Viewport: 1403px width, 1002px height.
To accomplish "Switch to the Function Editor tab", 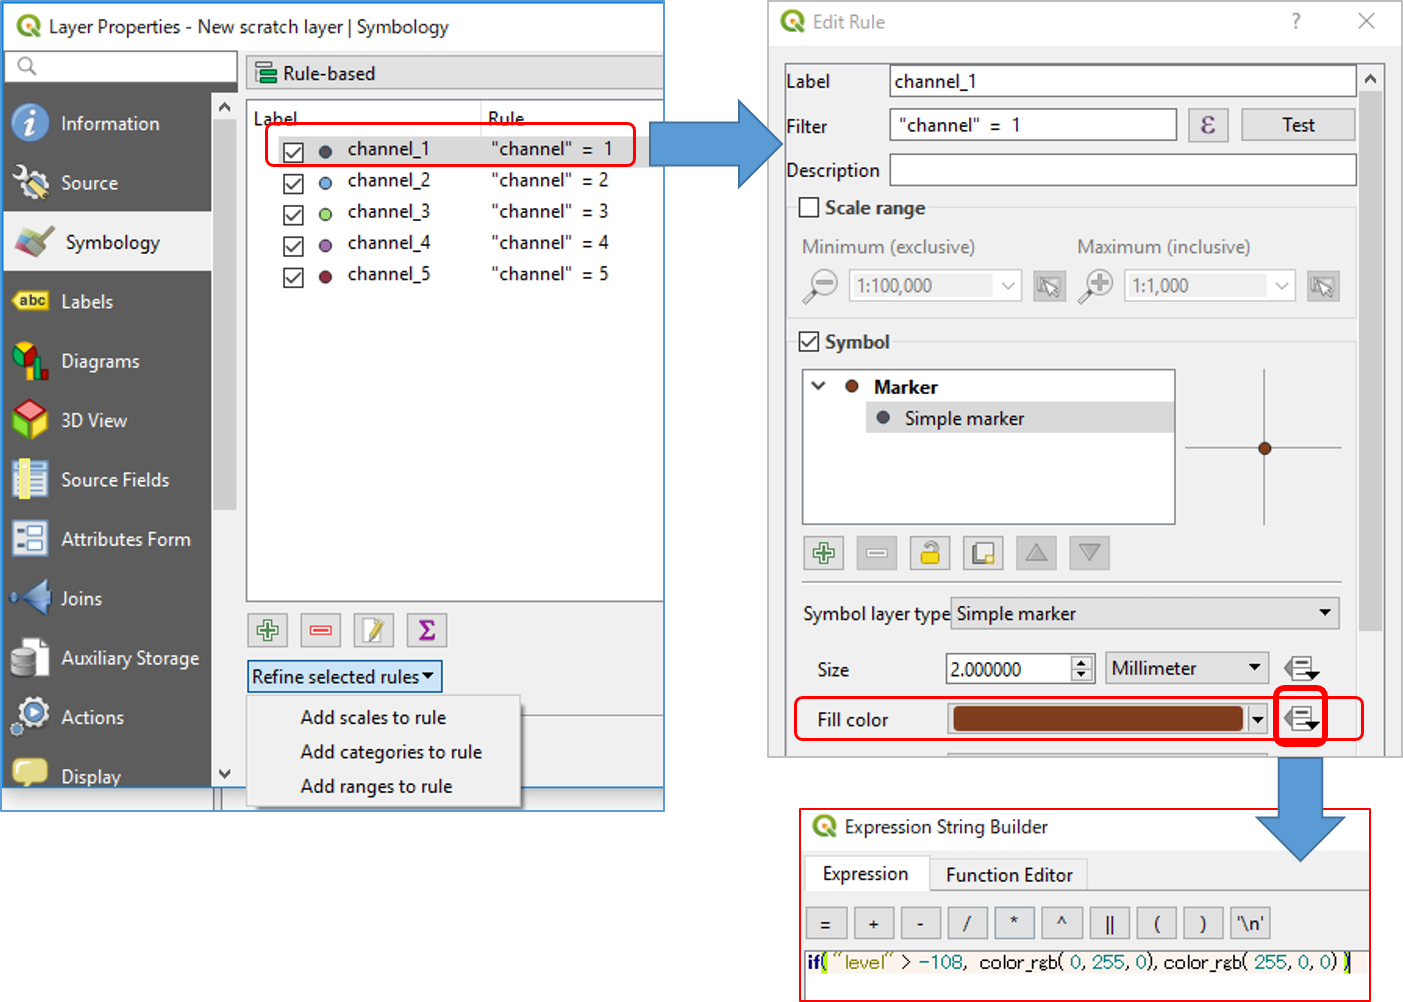I will [x=1008, y=875].
